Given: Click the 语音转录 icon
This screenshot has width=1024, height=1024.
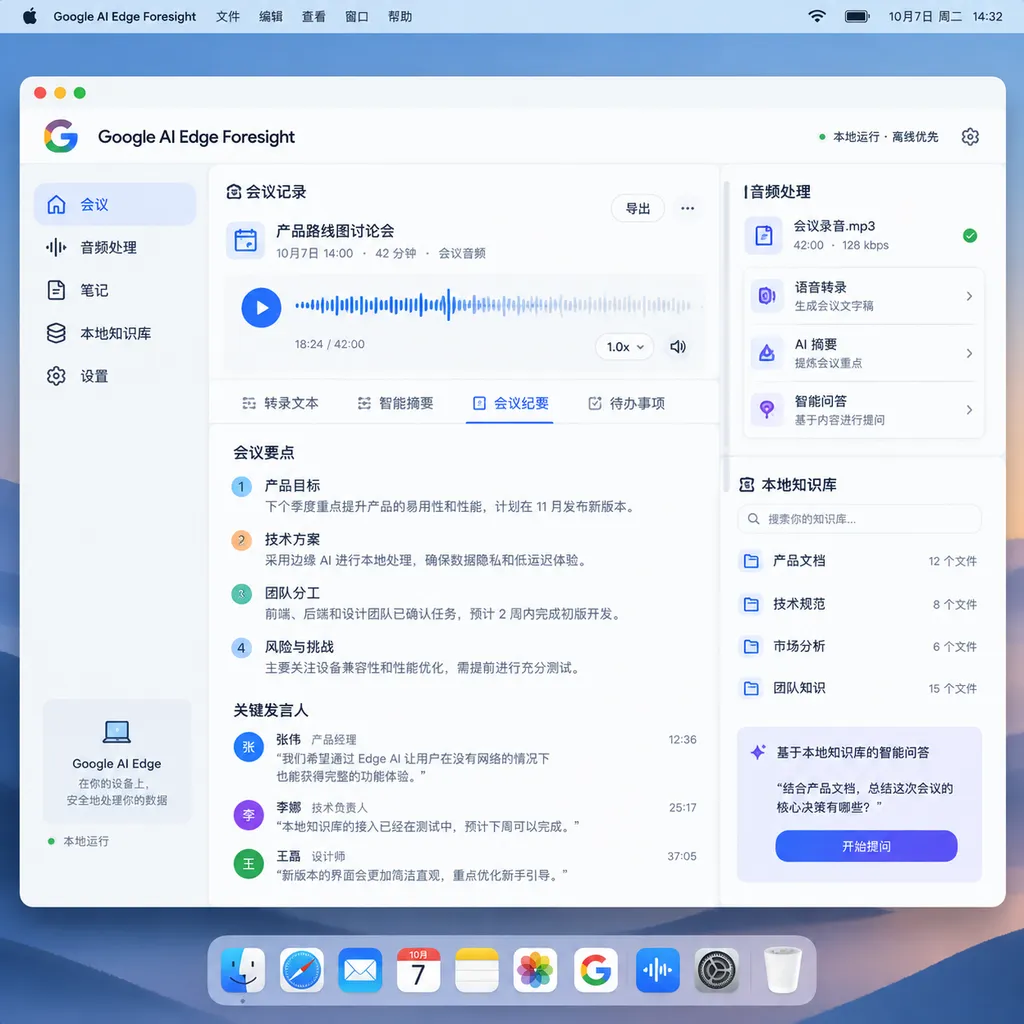Looking at the screenshot, I should (x=767, y=296).
